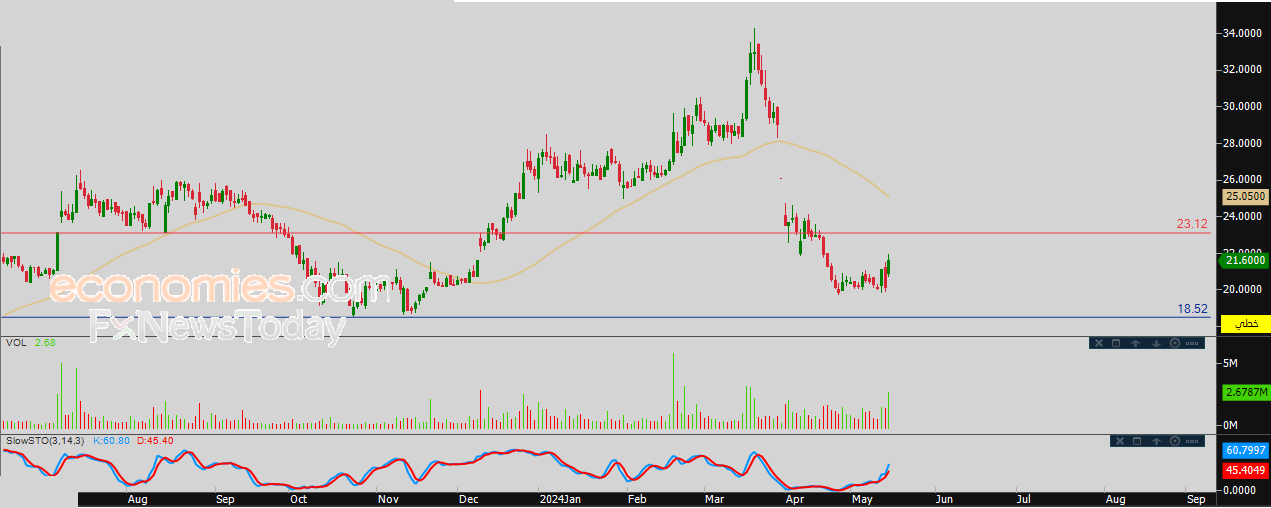The height and width of the screenshot is (508, 1271).
Task: Click the Feb date axis label
Action: (x=636, y=498)
